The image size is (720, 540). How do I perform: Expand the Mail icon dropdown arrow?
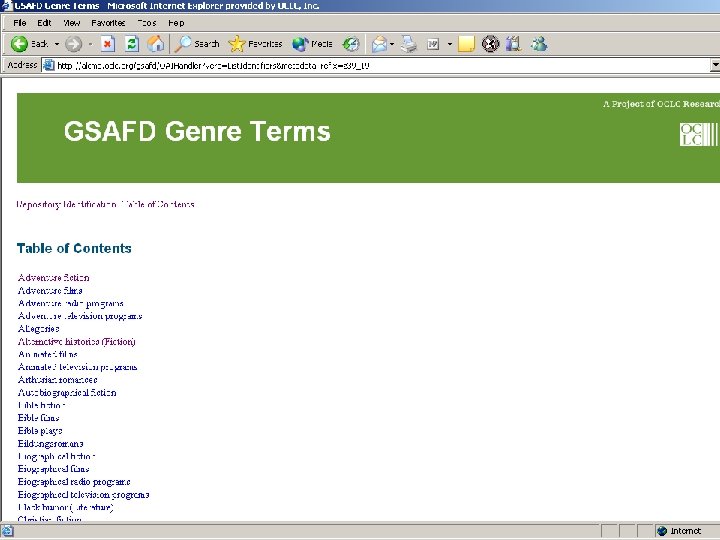tap(392, 44)
